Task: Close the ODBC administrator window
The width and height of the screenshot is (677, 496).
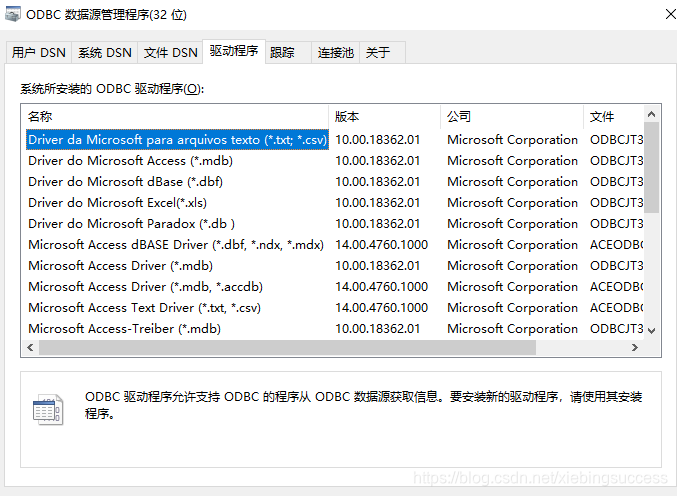Action: point(670,14)
